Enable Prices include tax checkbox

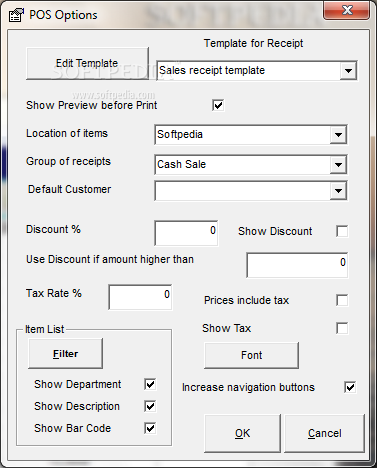pos(342,300)
